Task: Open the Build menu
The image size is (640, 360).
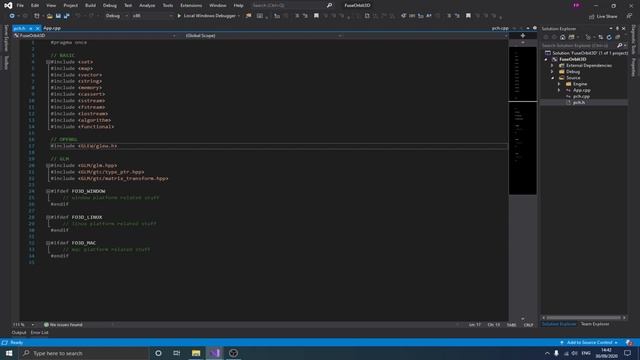Action: 90,6
